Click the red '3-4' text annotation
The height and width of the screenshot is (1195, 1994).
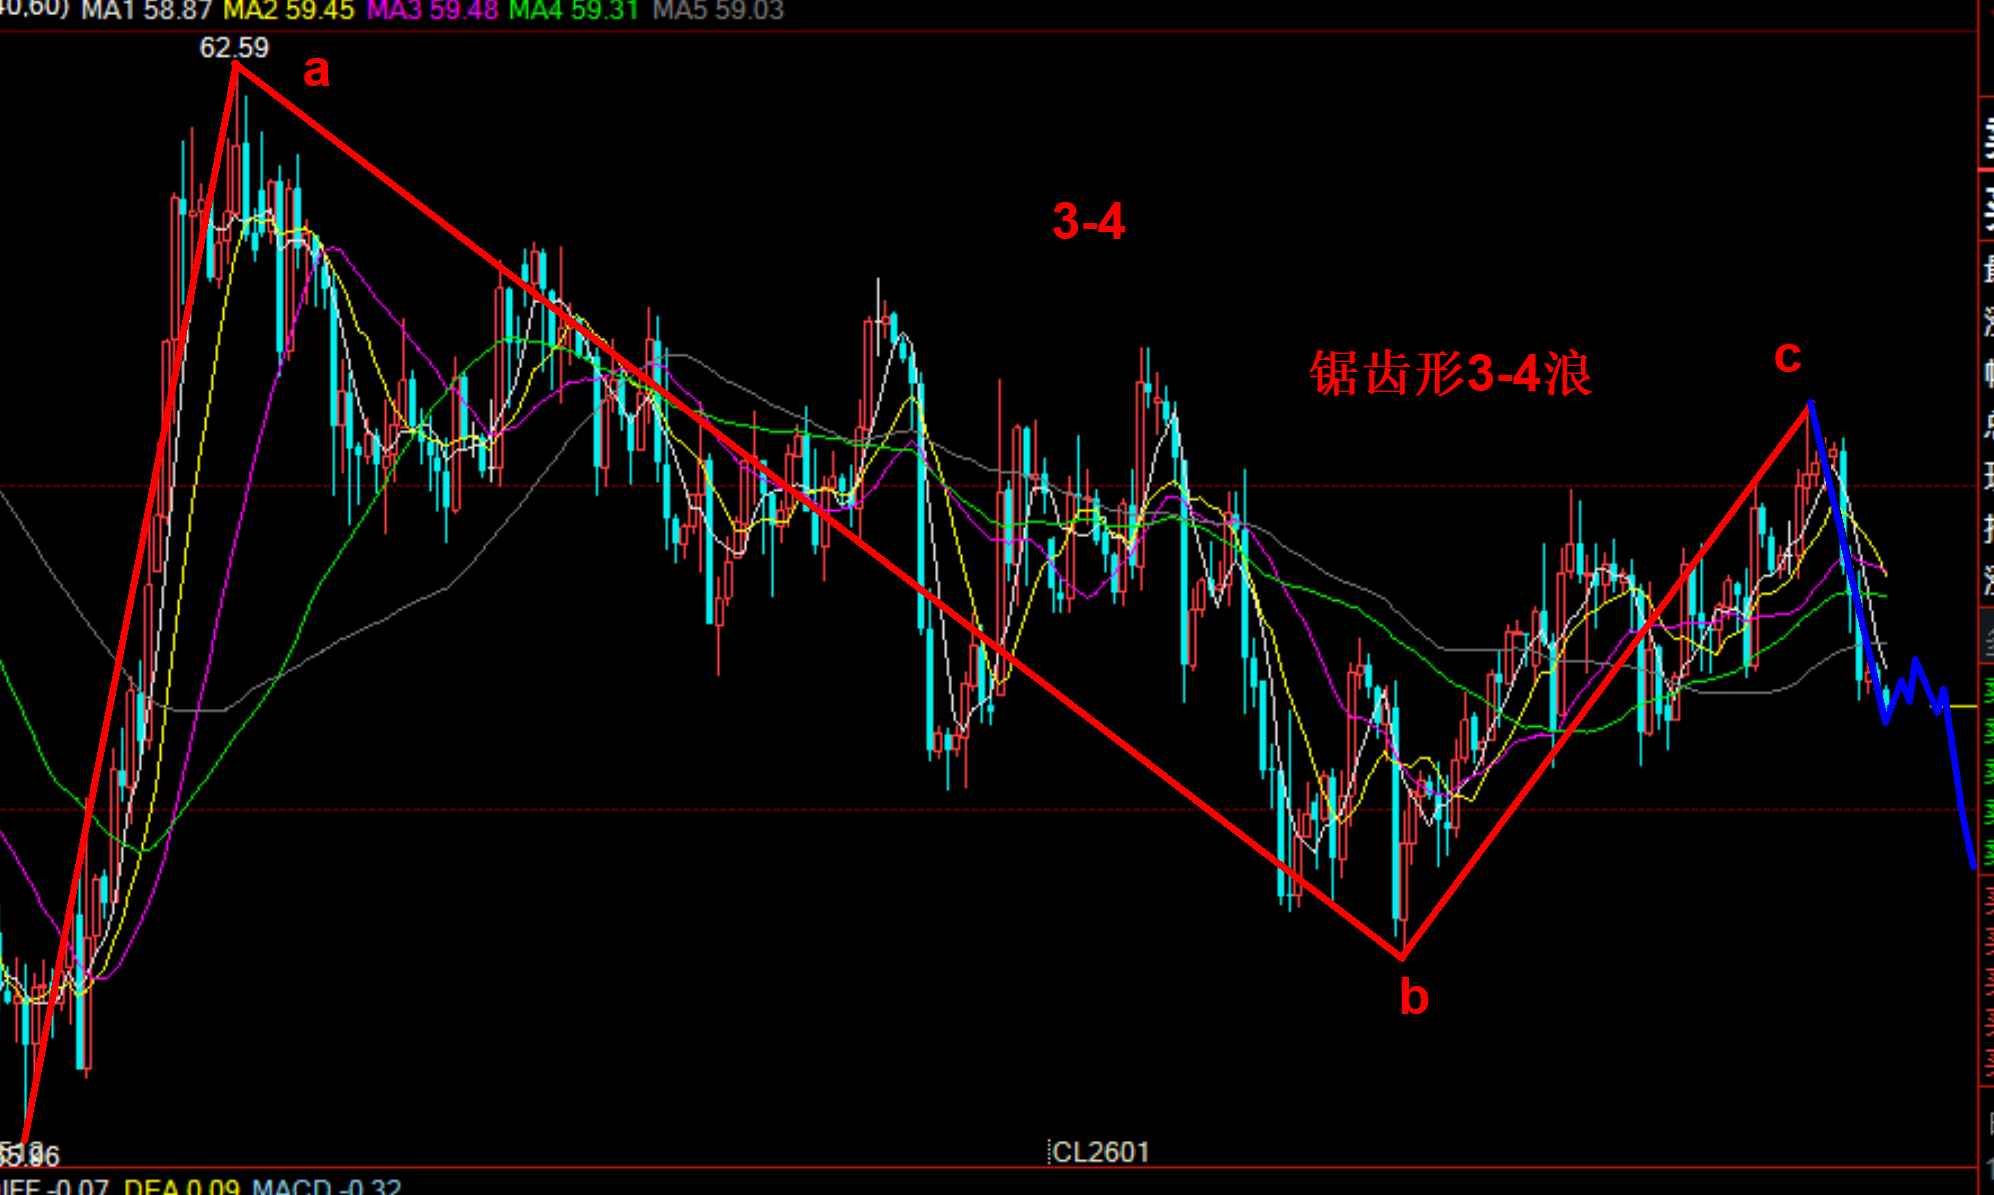1088,221
